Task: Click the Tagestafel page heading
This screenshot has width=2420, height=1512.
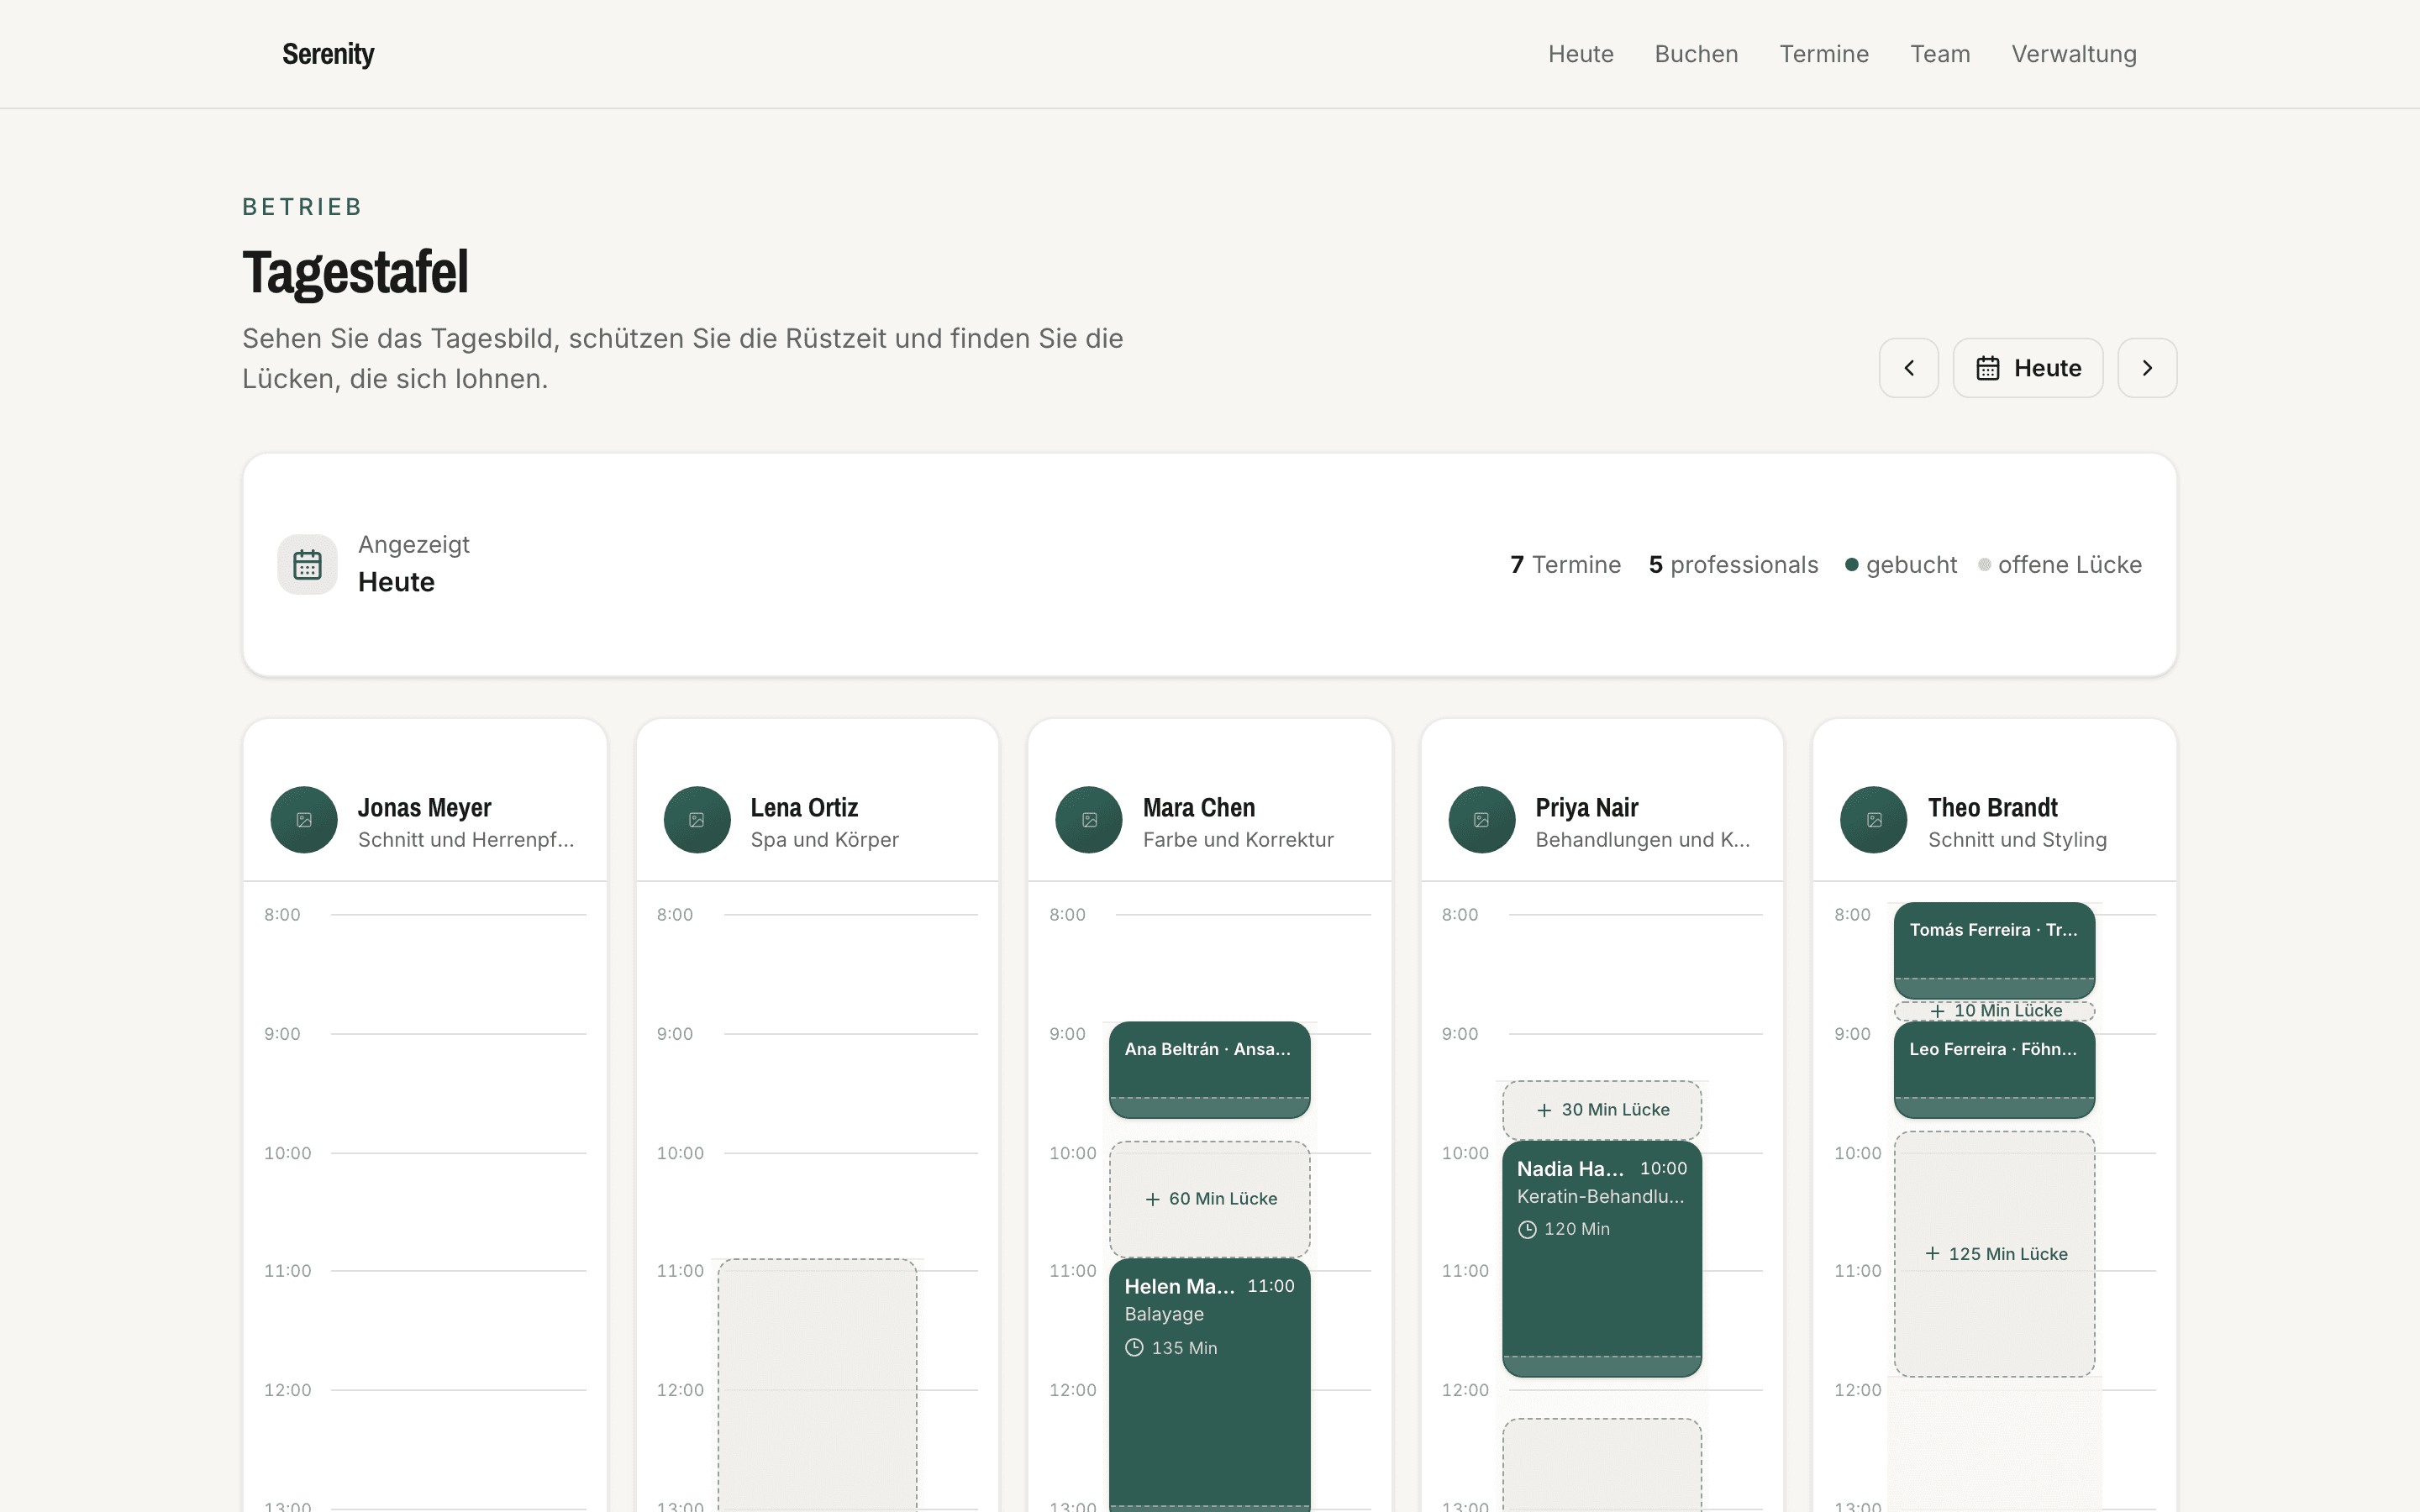Action: [x=355, y=272]
